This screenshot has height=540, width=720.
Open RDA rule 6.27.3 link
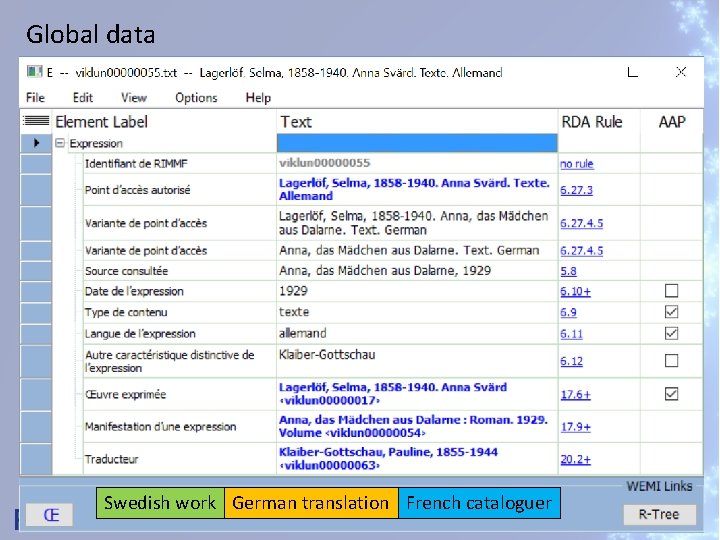[x=576, y=190]
